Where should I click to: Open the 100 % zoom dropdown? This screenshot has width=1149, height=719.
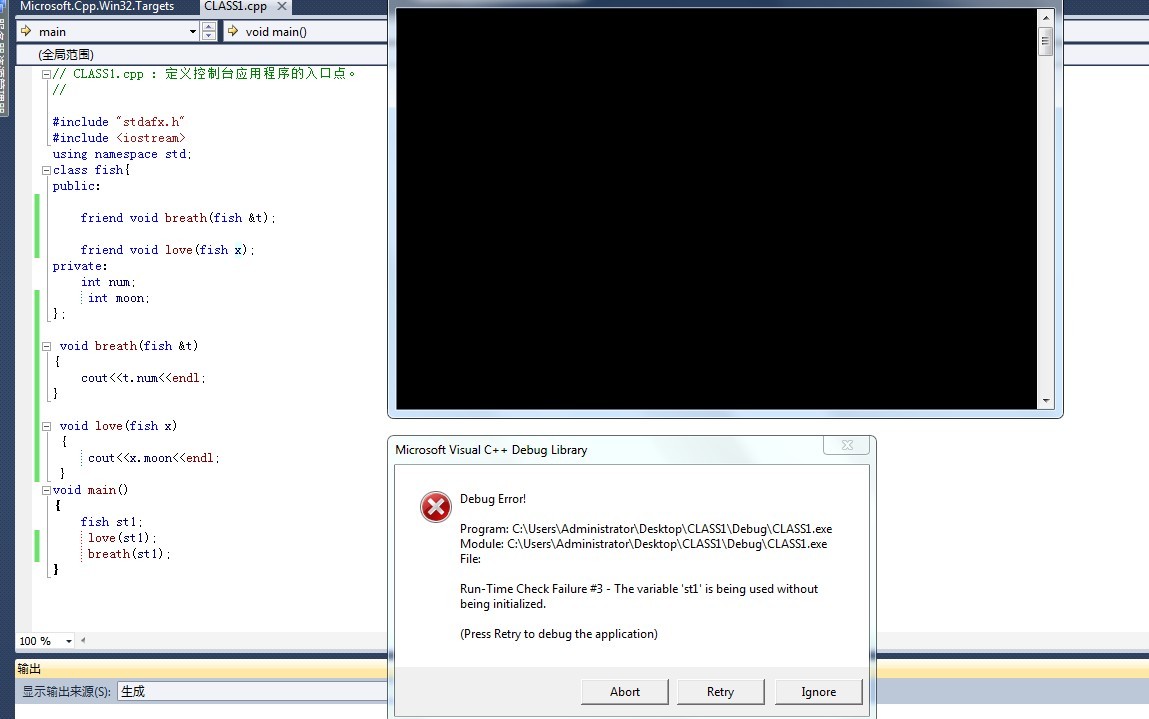tap(69, 641)
